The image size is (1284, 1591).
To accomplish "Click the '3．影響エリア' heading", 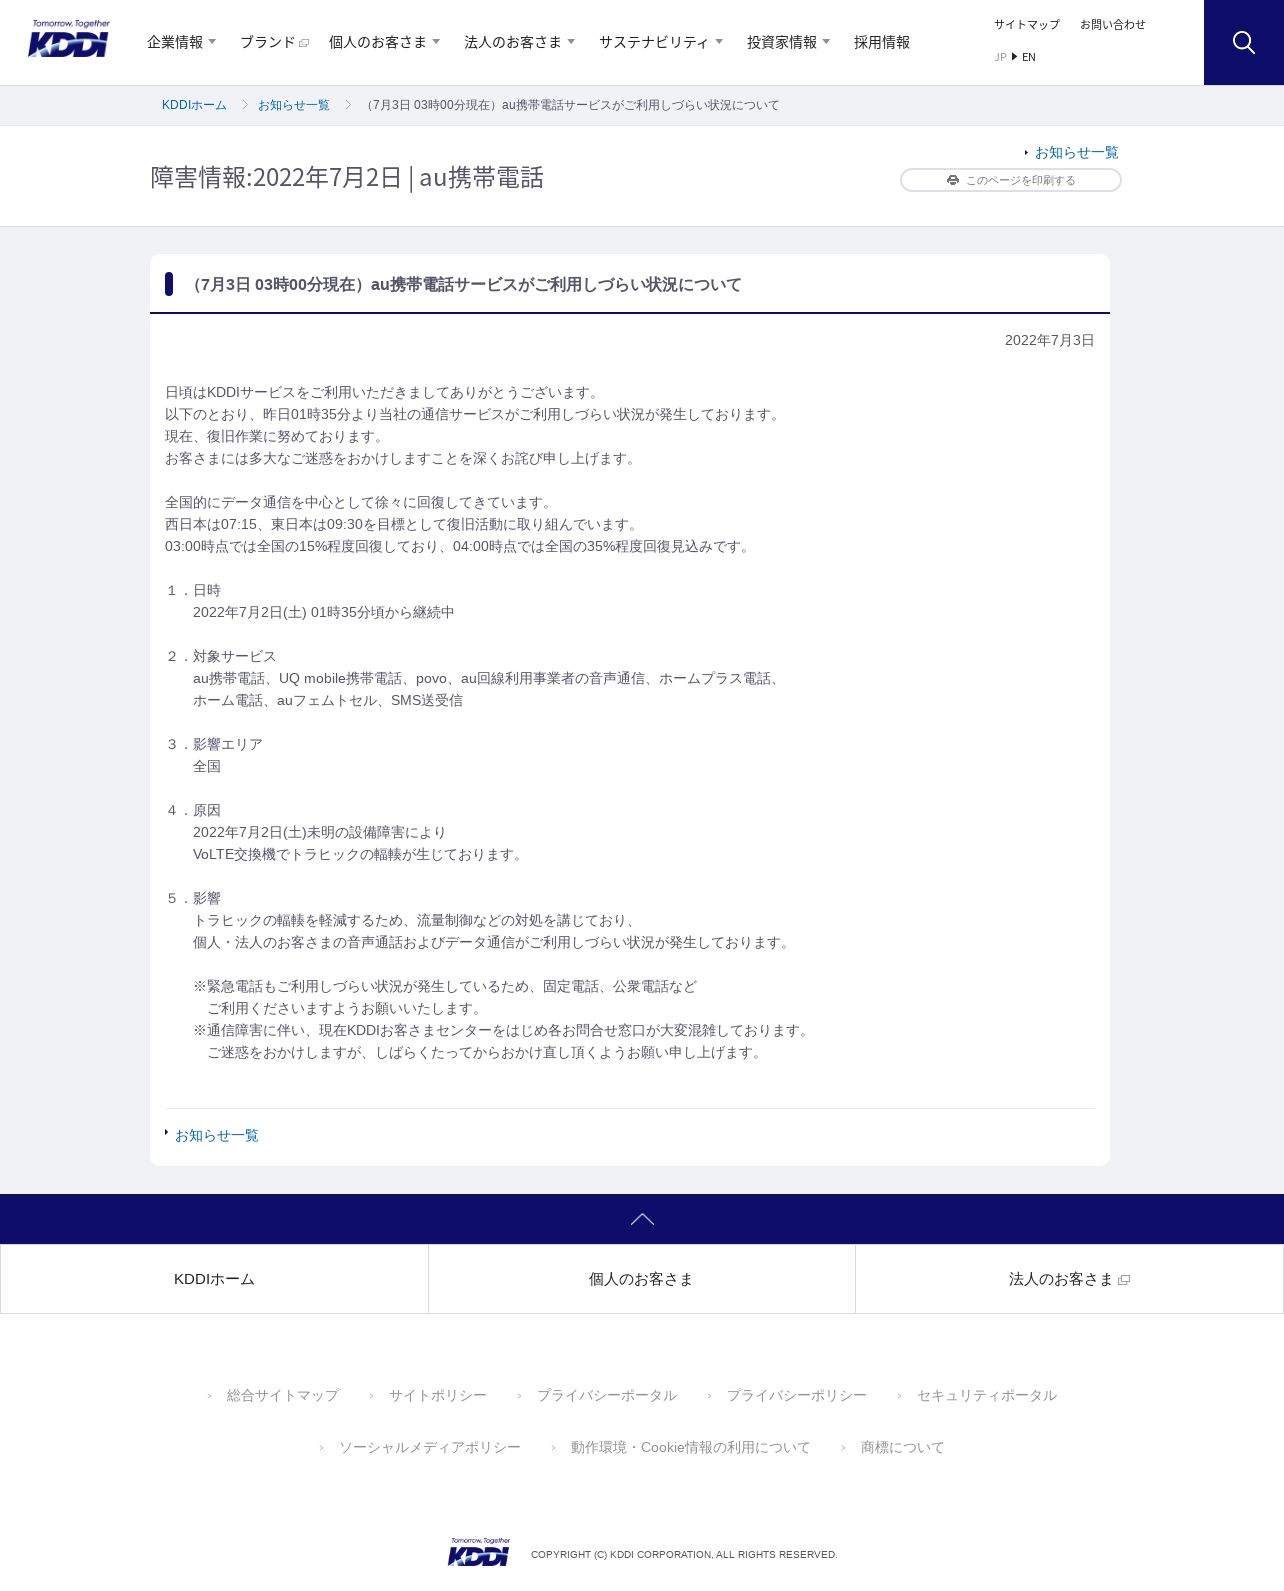I will pos(214,744).
